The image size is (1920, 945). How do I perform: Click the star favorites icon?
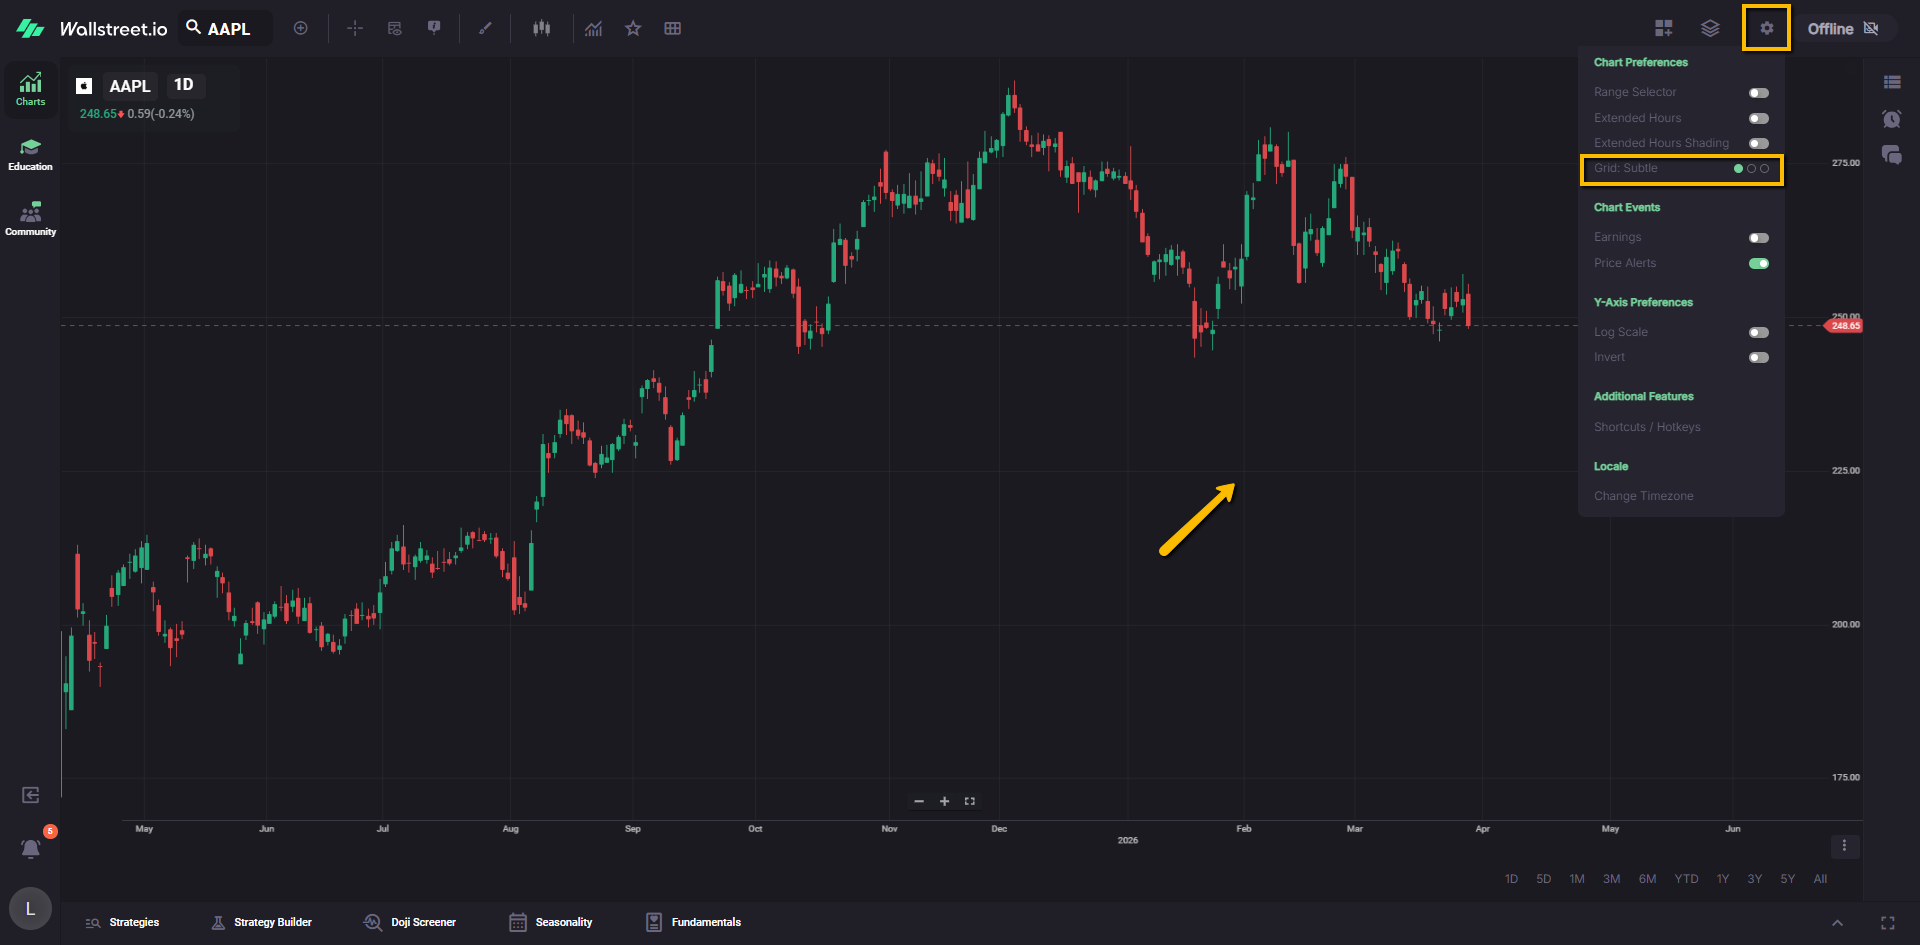point(632,28)
